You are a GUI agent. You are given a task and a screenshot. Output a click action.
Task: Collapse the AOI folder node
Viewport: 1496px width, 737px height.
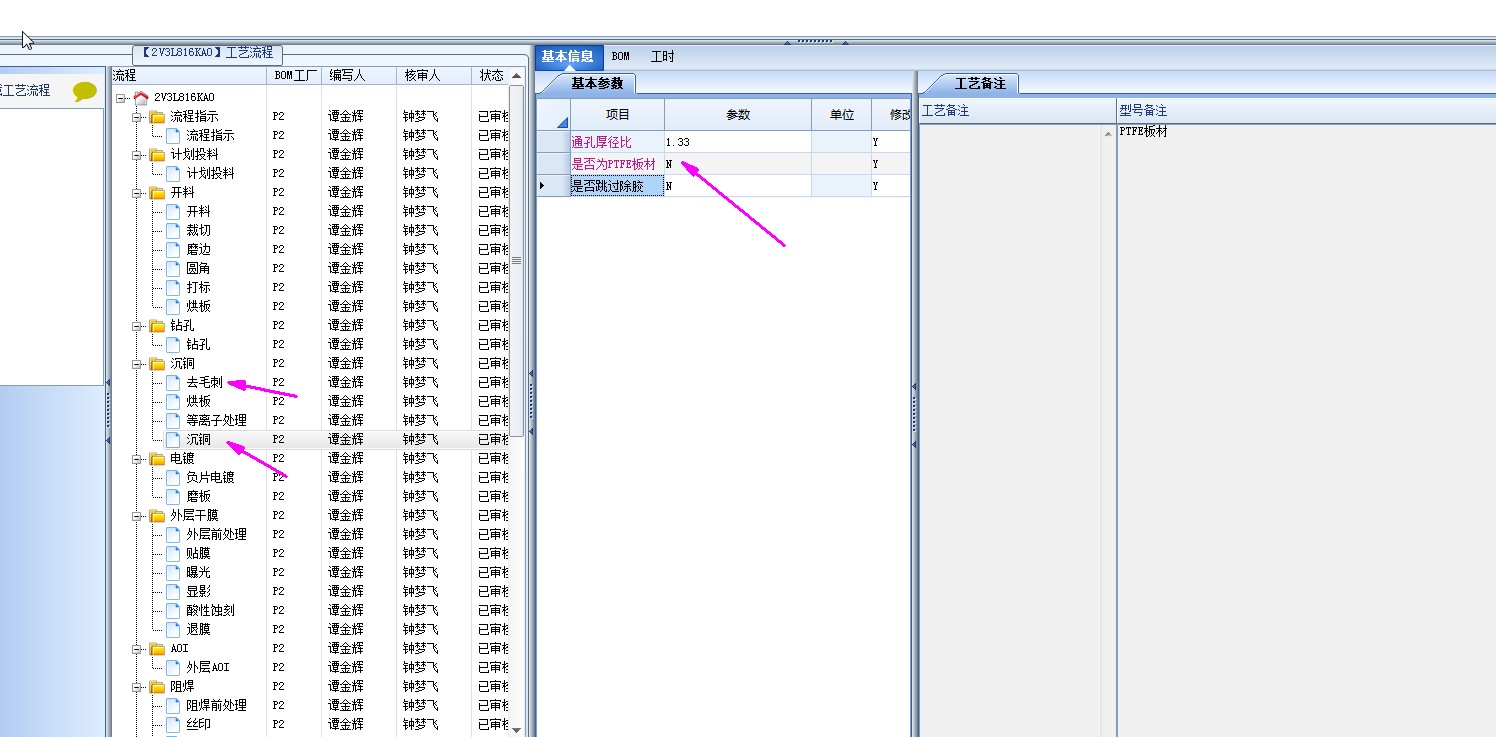137,648
